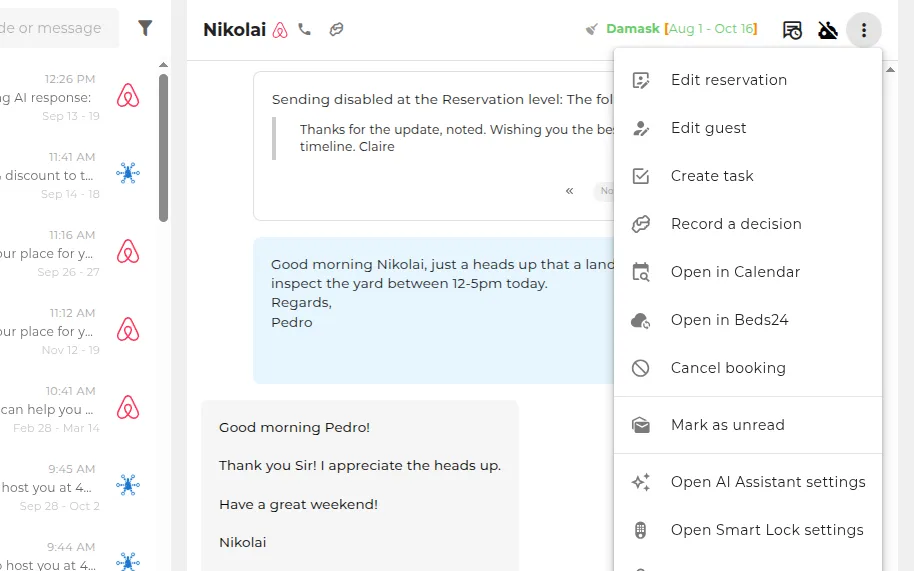Open the 12:26 PM conversation Sep 13 - 19
This screenshot has width=914, height=571.
tap(76, 97)
